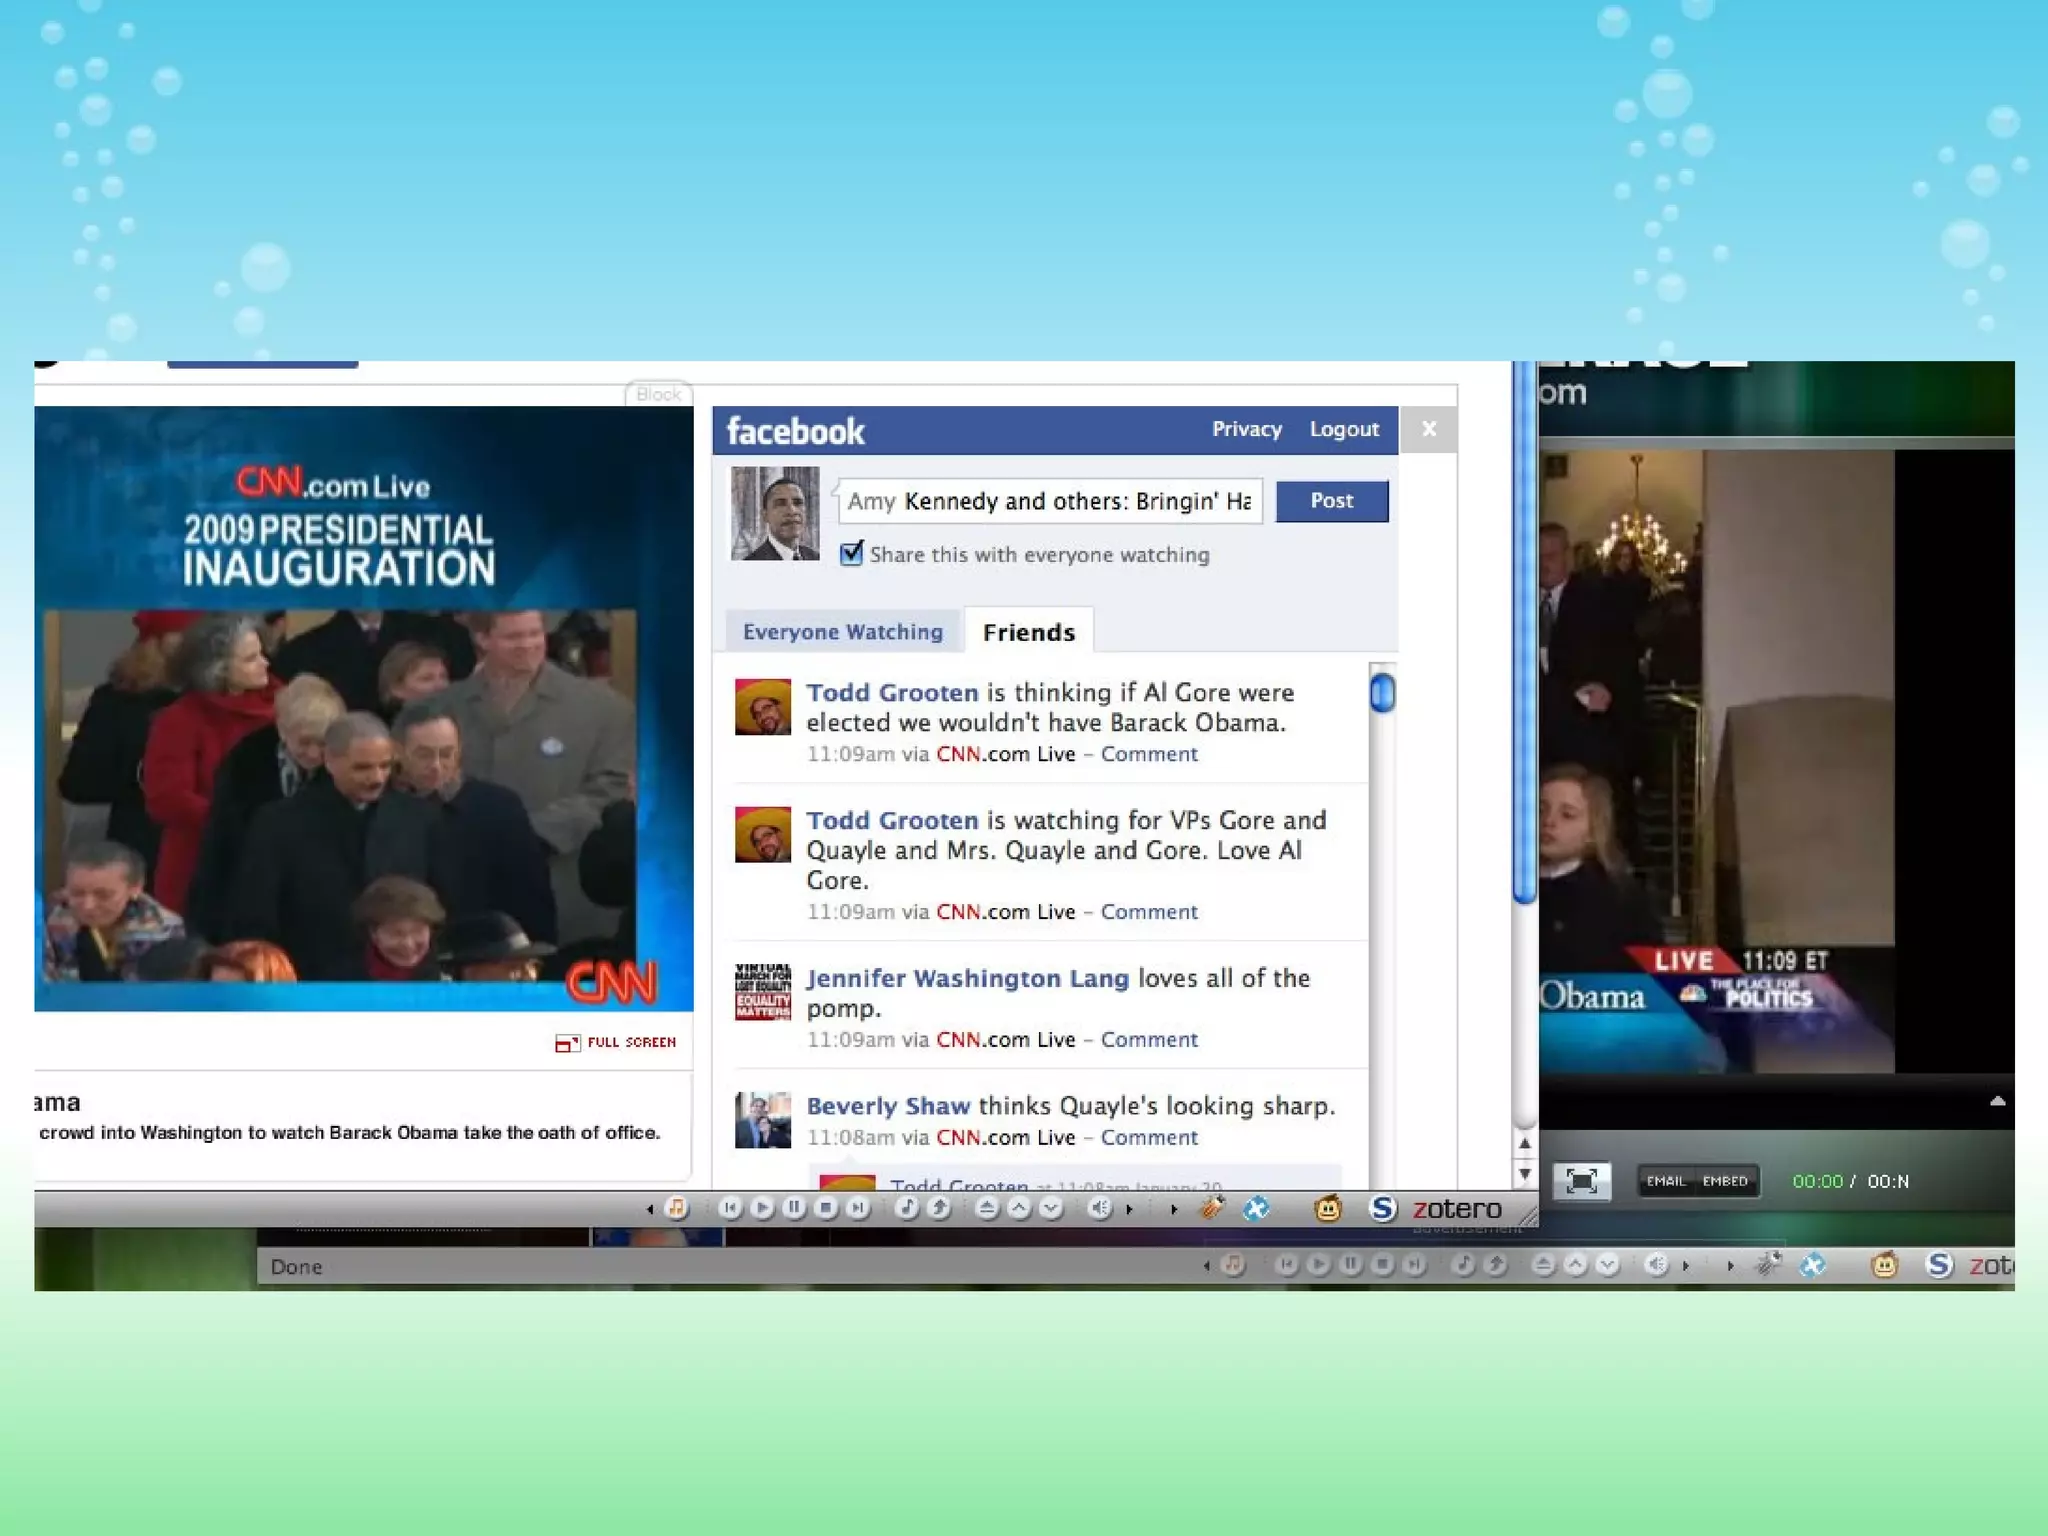Click the Post button

pos(1331,501)
